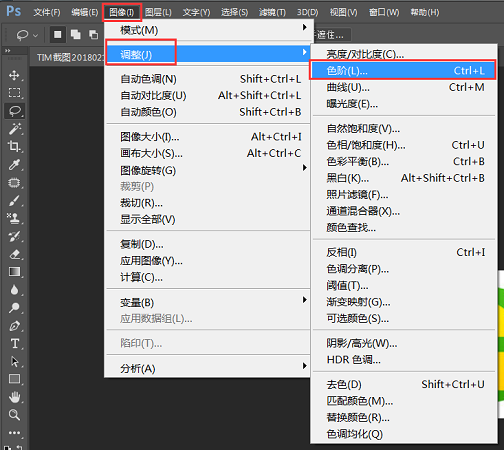The width and height of the screenshot is (504, 450).
Task: Select the Rectangular Marquee tool
Action: pyautogui.click(x=14, y=93)
